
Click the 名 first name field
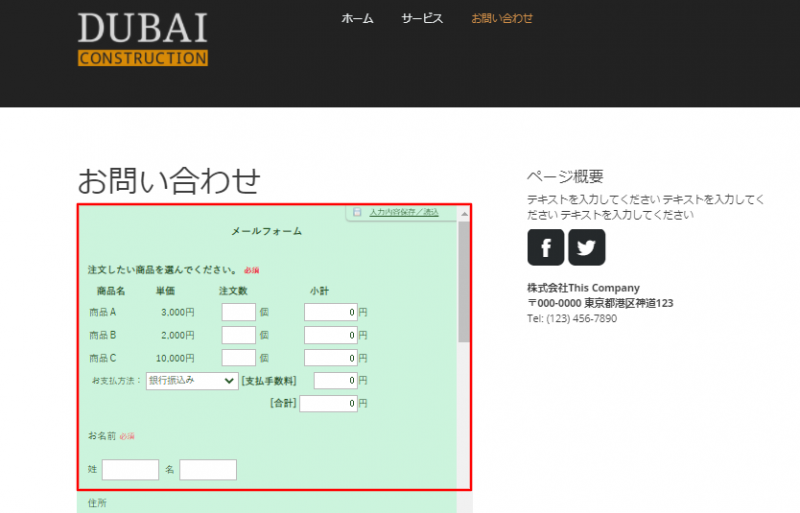click(x=208, y=469)
